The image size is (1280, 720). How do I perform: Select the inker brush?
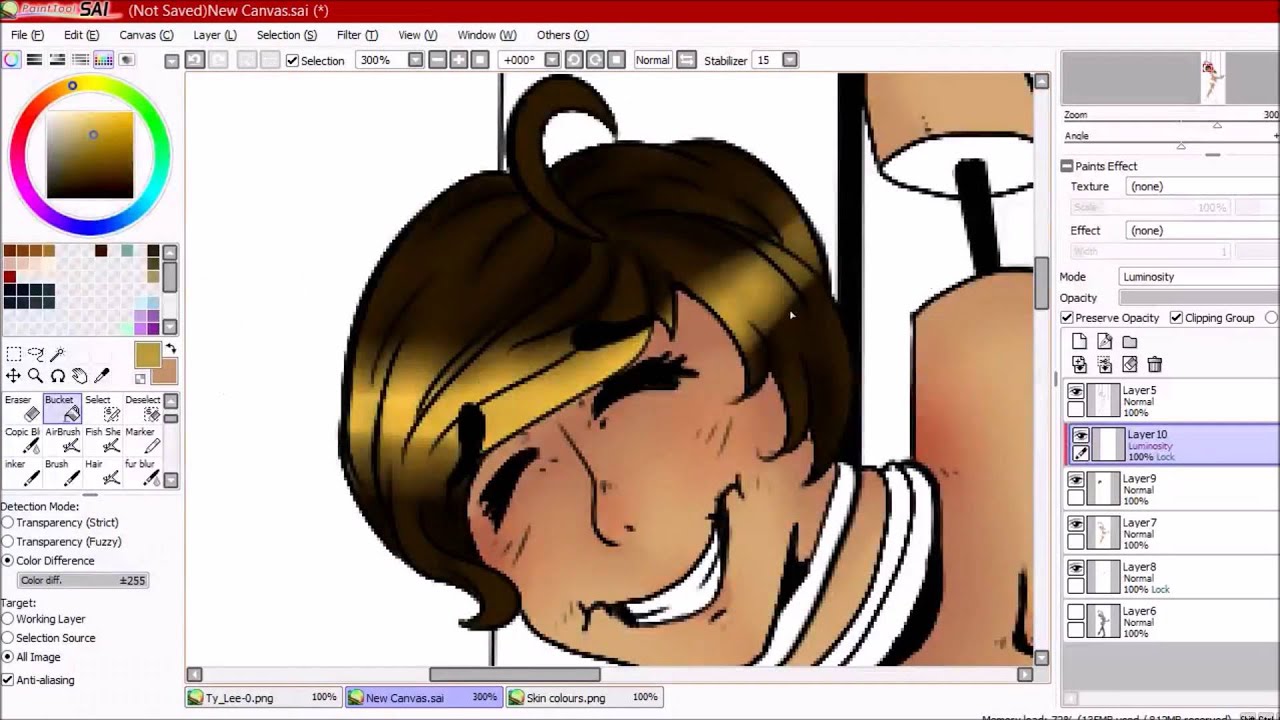coord(22,472)
